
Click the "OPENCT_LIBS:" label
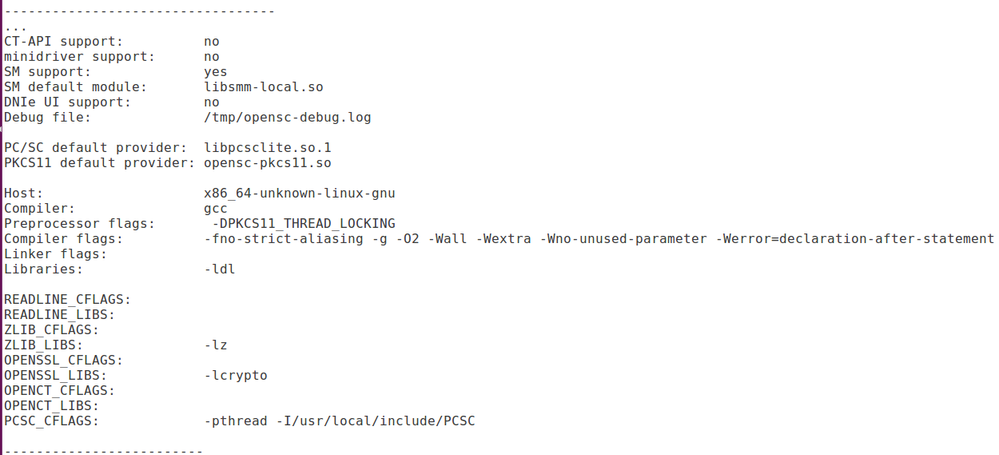click(51, 406)
